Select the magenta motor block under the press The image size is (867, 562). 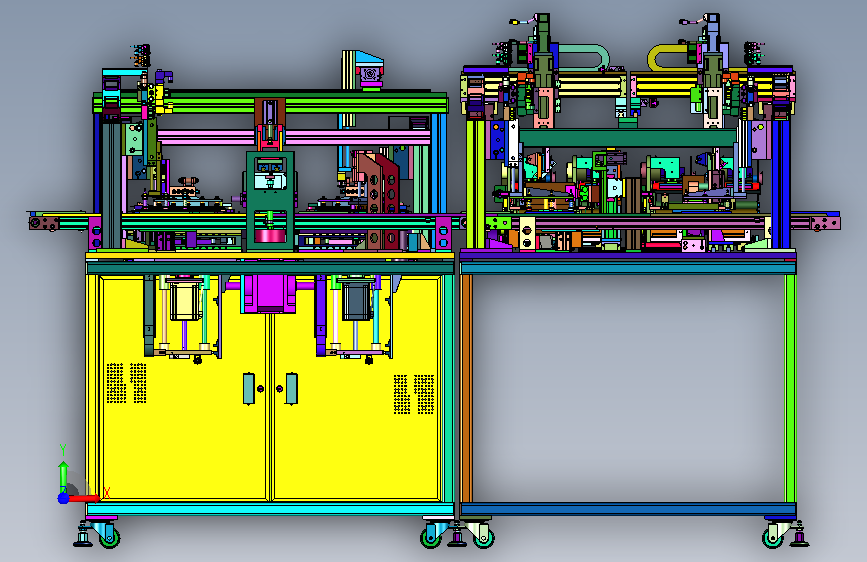pos(269,293)
